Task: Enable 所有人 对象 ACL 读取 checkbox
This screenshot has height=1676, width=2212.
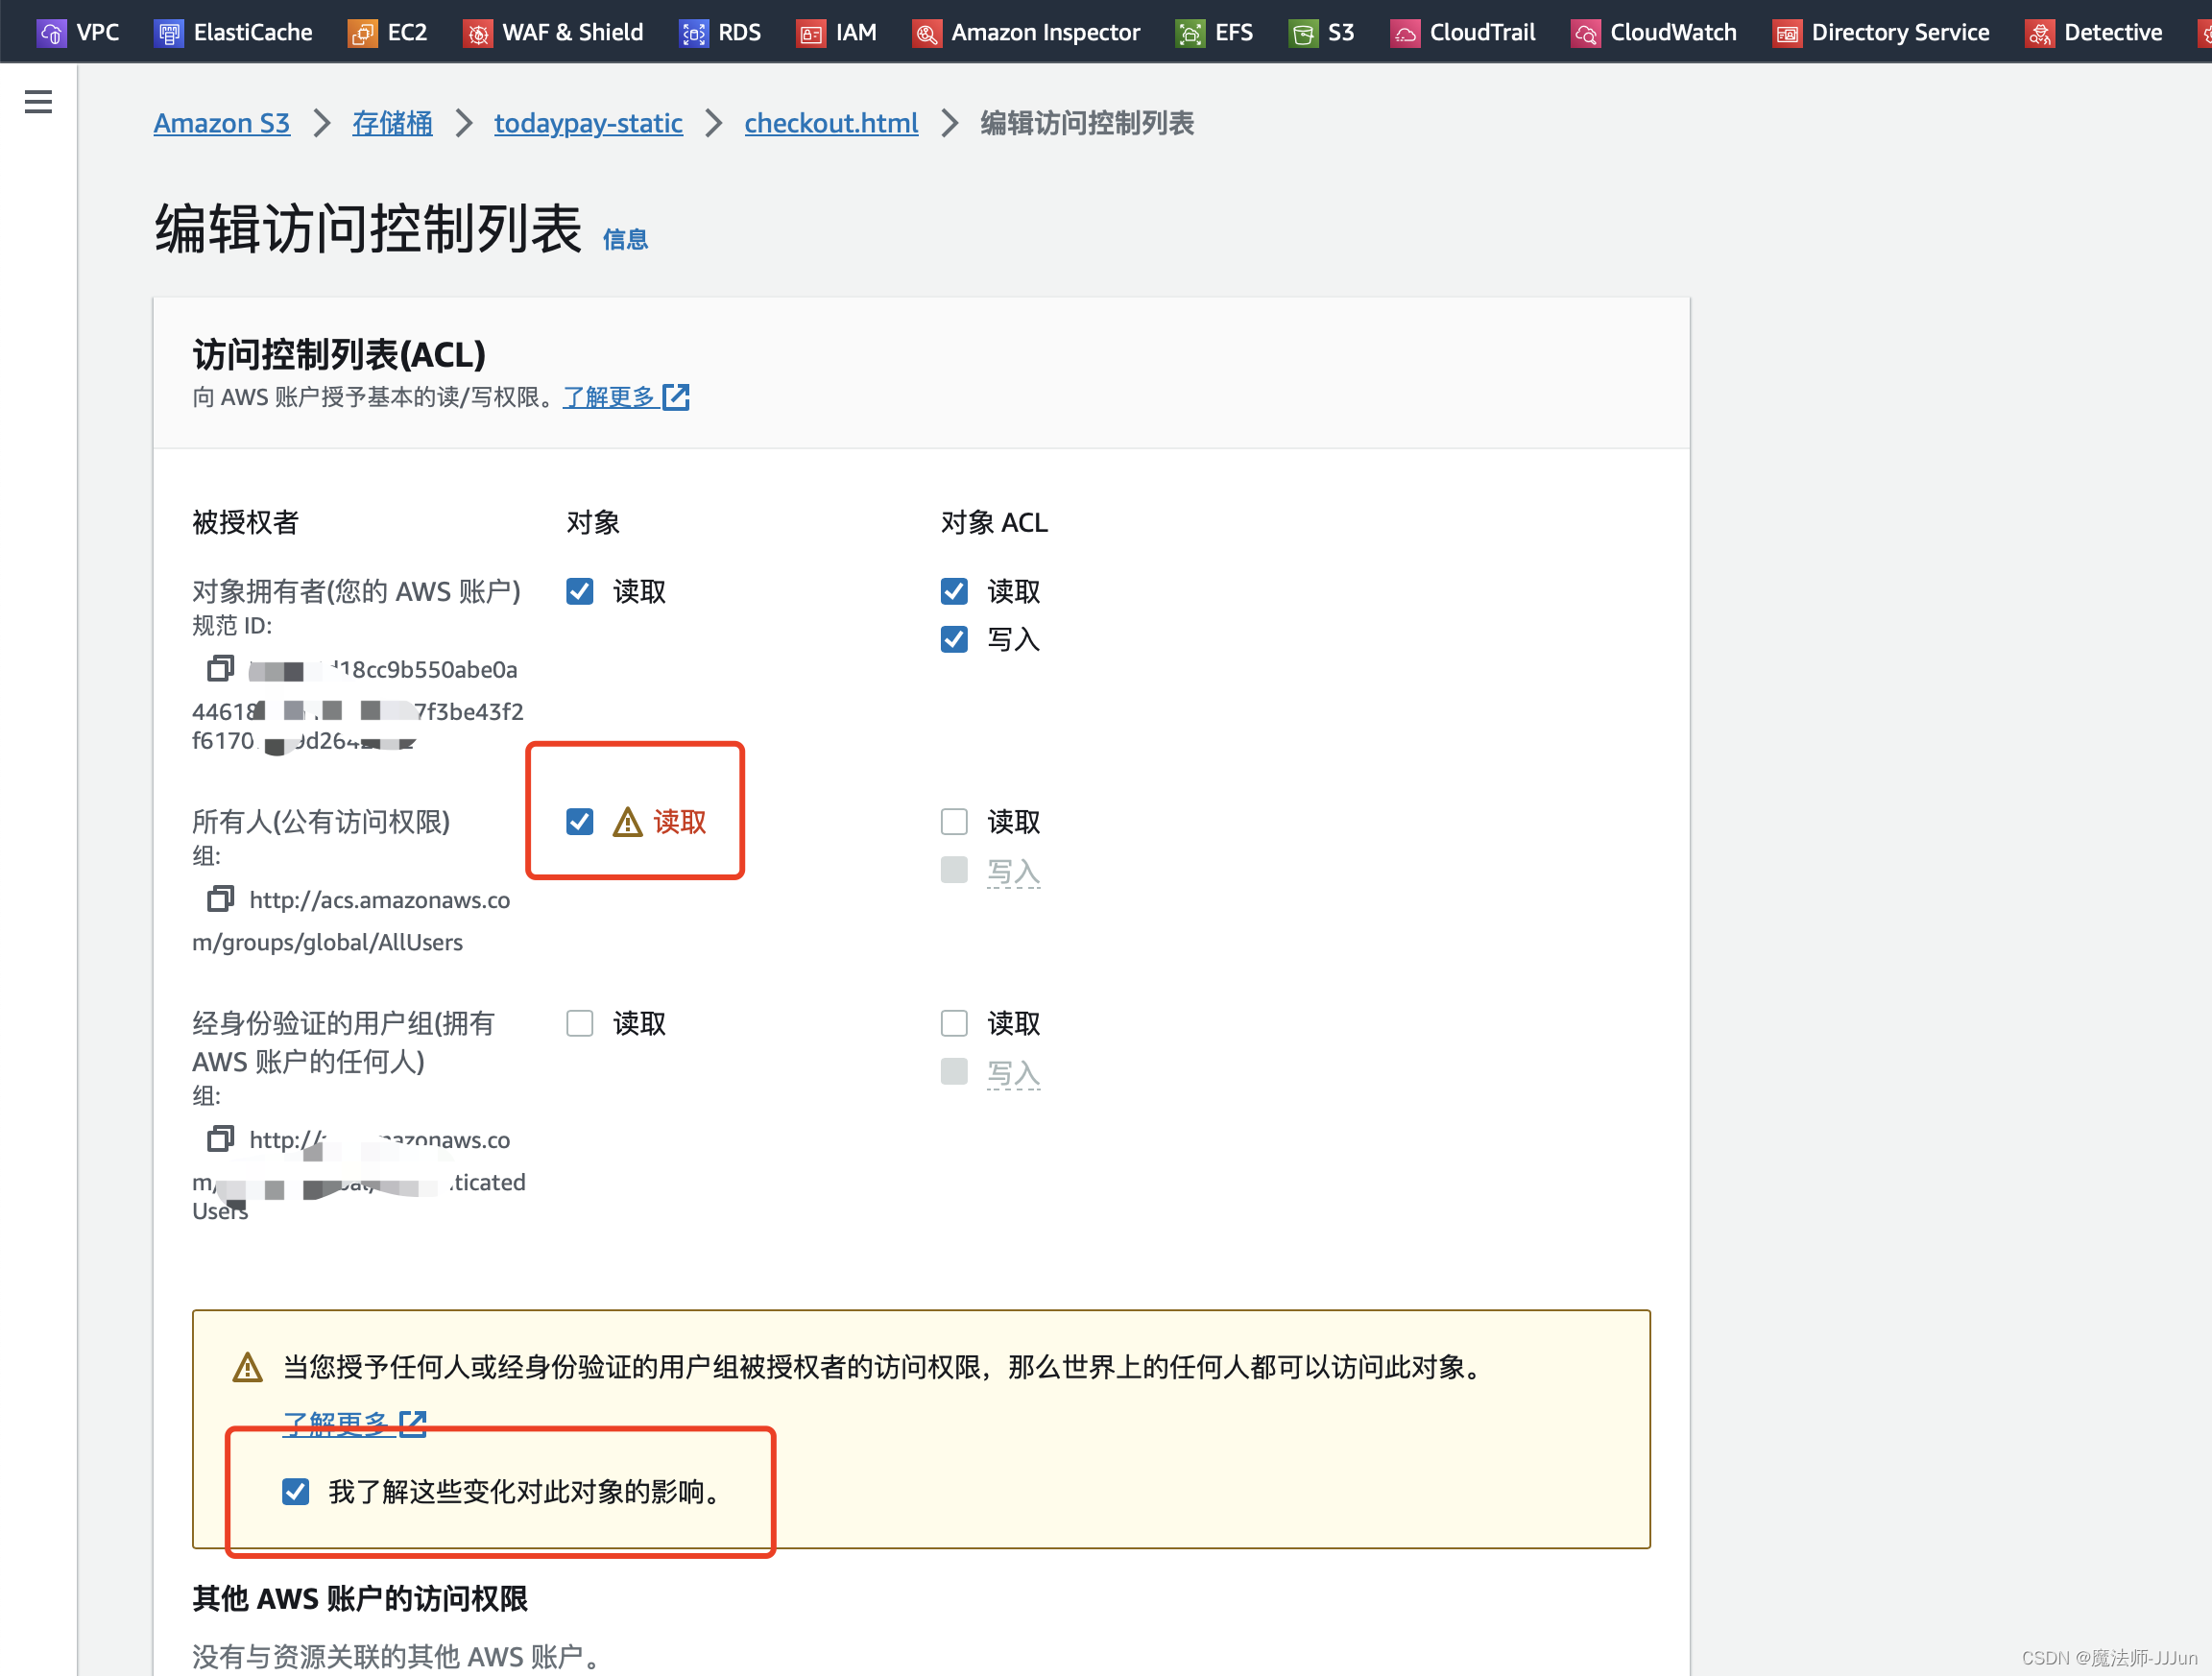Action: point(954,822)
